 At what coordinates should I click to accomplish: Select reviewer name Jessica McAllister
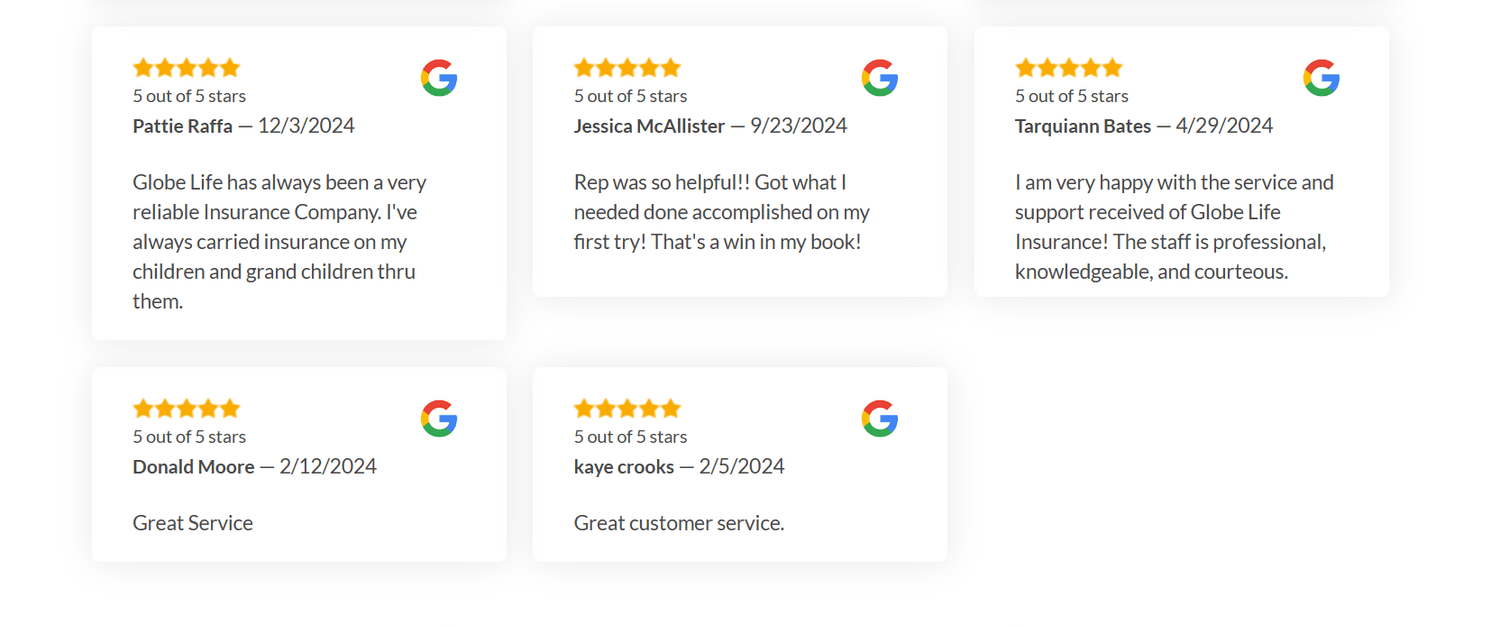pos(650,126)
